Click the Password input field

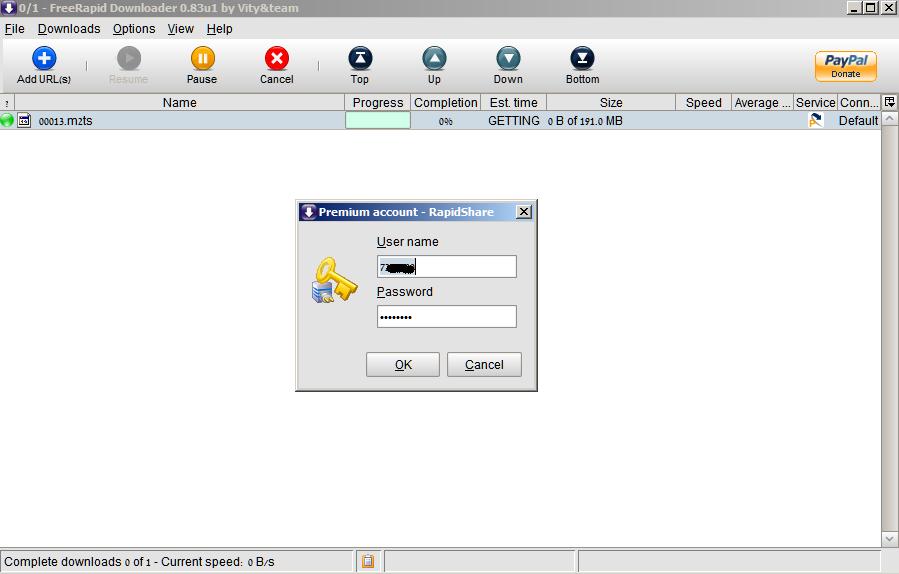click(446, 317)
